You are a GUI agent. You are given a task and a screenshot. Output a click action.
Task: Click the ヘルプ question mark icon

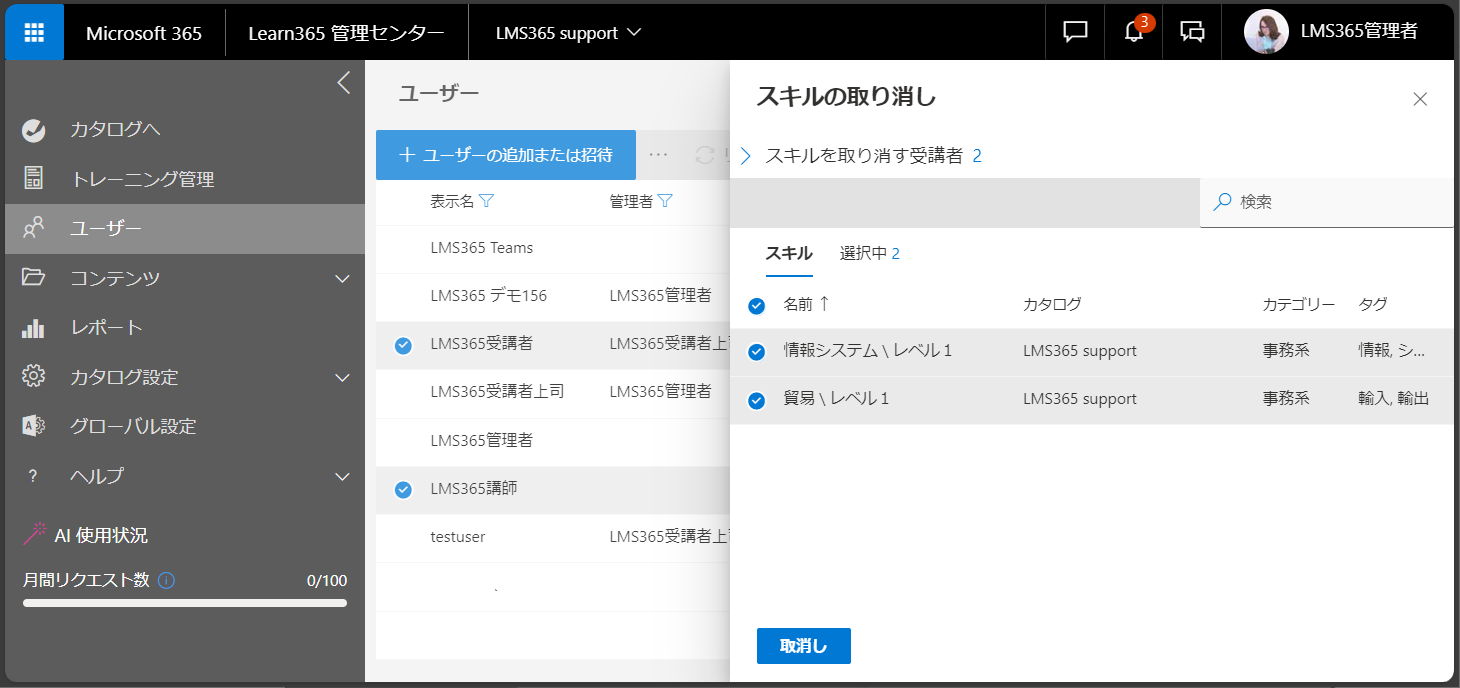(x=33, y=476)
